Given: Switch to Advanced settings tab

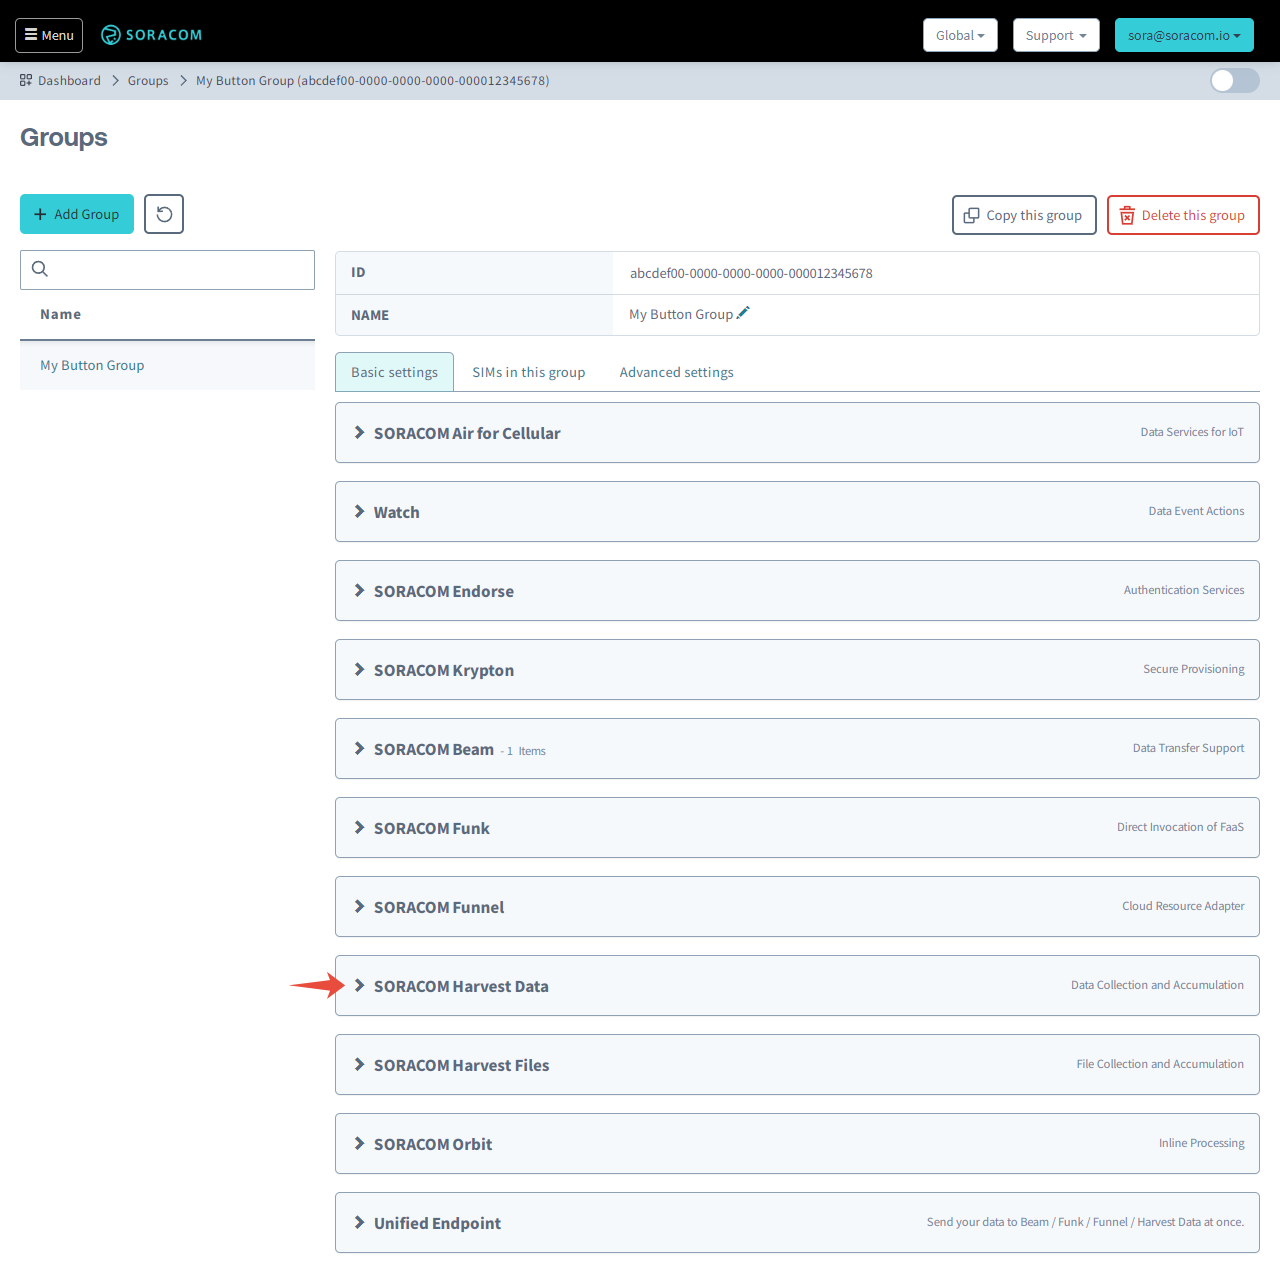Looking at the screenshot, I should click(677, 372).
